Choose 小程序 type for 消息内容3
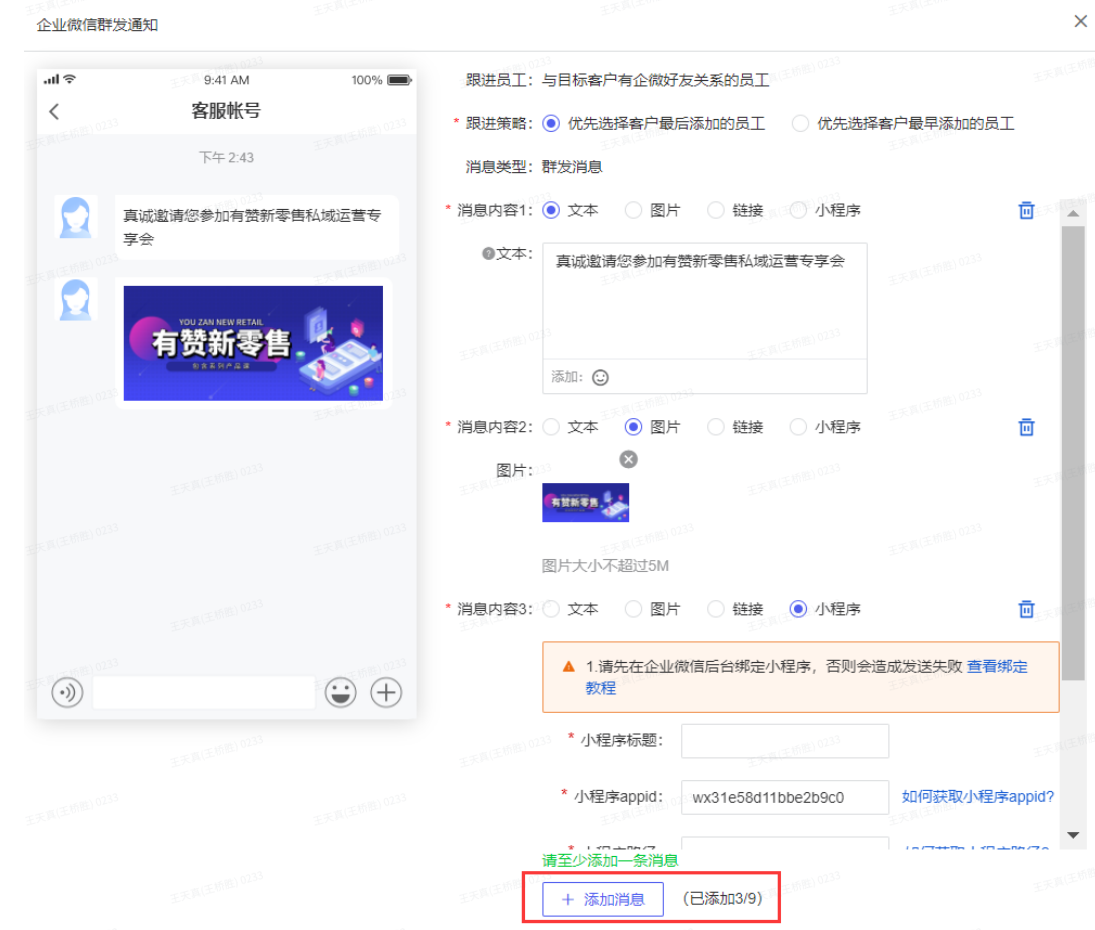Viewport: 1095px width, 930px height. click(x=798, y=609)
